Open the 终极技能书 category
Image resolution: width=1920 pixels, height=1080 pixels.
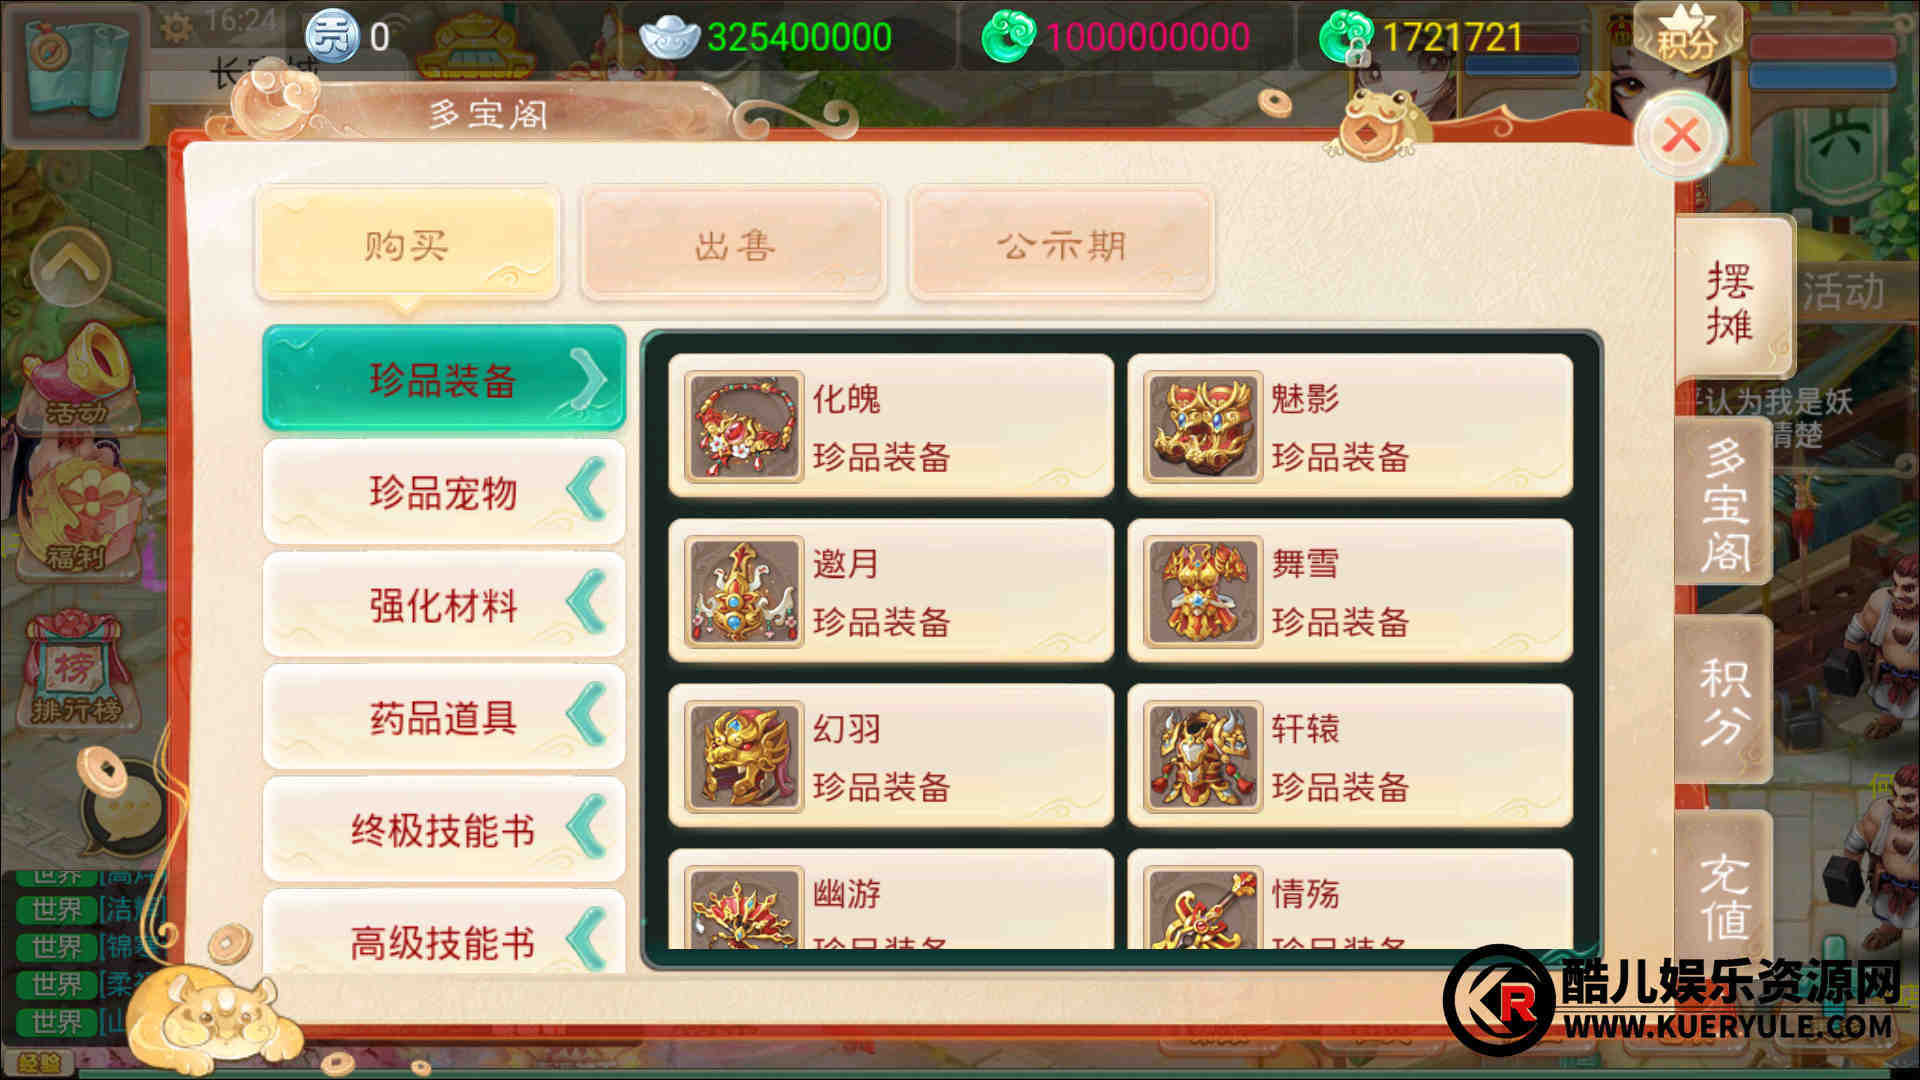[444, 829]
